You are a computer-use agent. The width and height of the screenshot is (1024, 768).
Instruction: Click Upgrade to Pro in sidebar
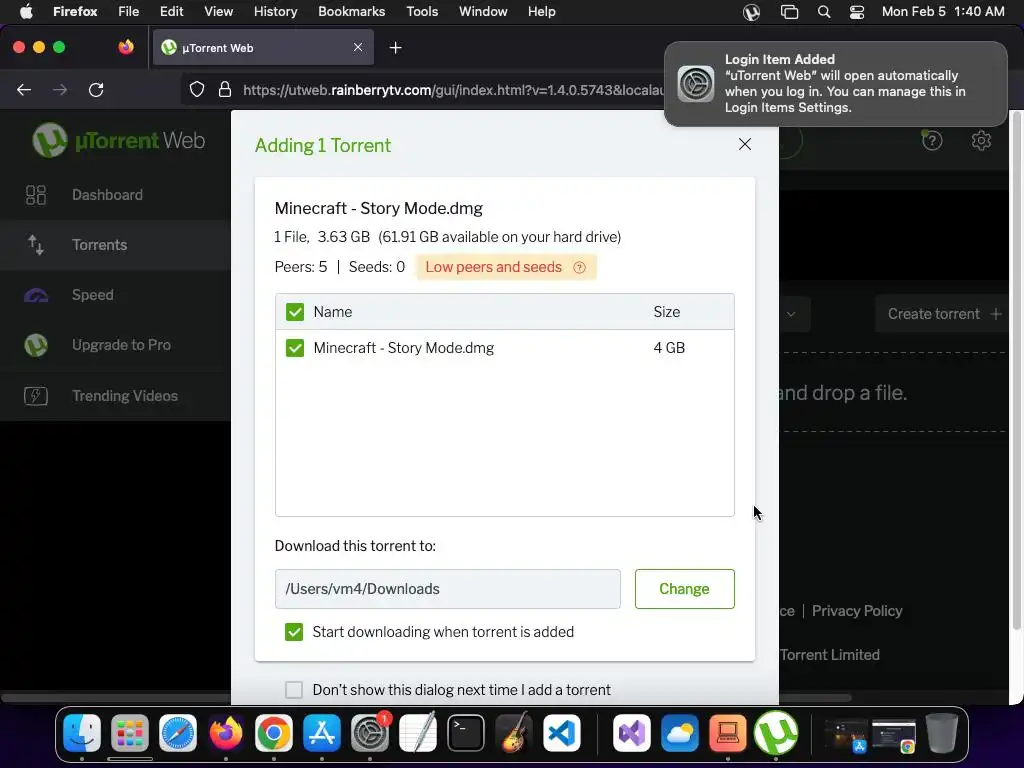point(115,345)
